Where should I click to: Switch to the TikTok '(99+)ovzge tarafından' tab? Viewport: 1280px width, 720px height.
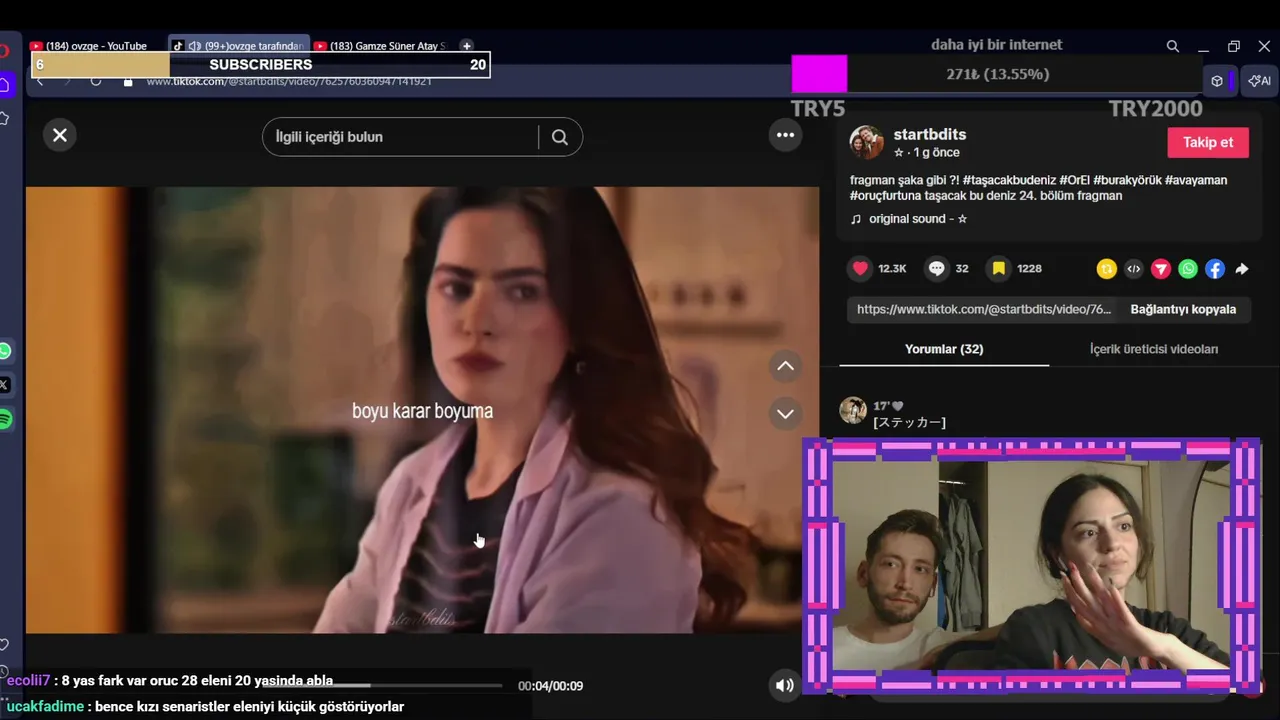pos(238,46)
